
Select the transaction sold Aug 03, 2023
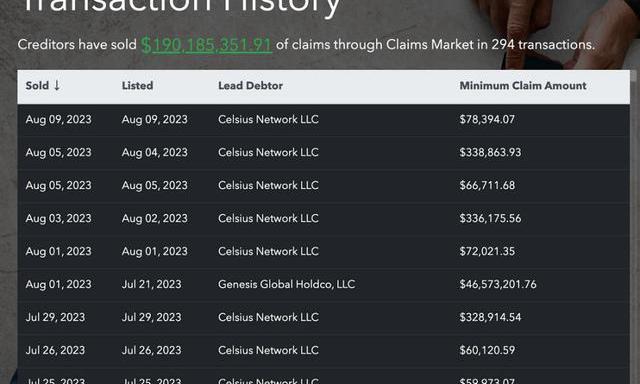323,218
